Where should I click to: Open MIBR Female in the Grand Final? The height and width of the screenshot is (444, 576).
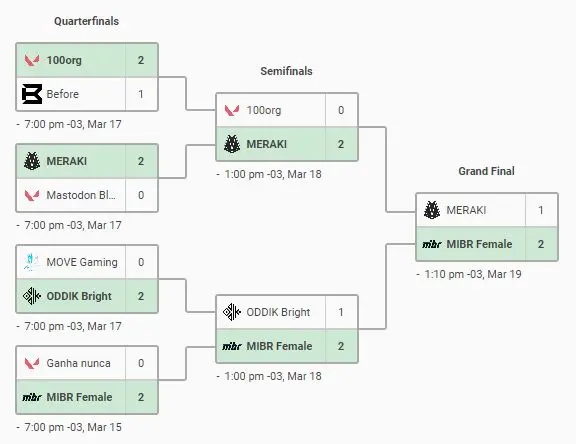[487, 244]
